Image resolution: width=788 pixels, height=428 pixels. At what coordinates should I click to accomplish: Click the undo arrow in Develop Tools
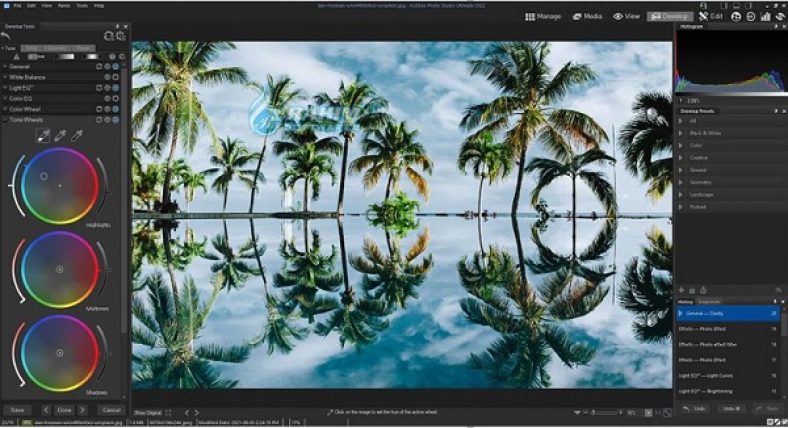(6, 36)
